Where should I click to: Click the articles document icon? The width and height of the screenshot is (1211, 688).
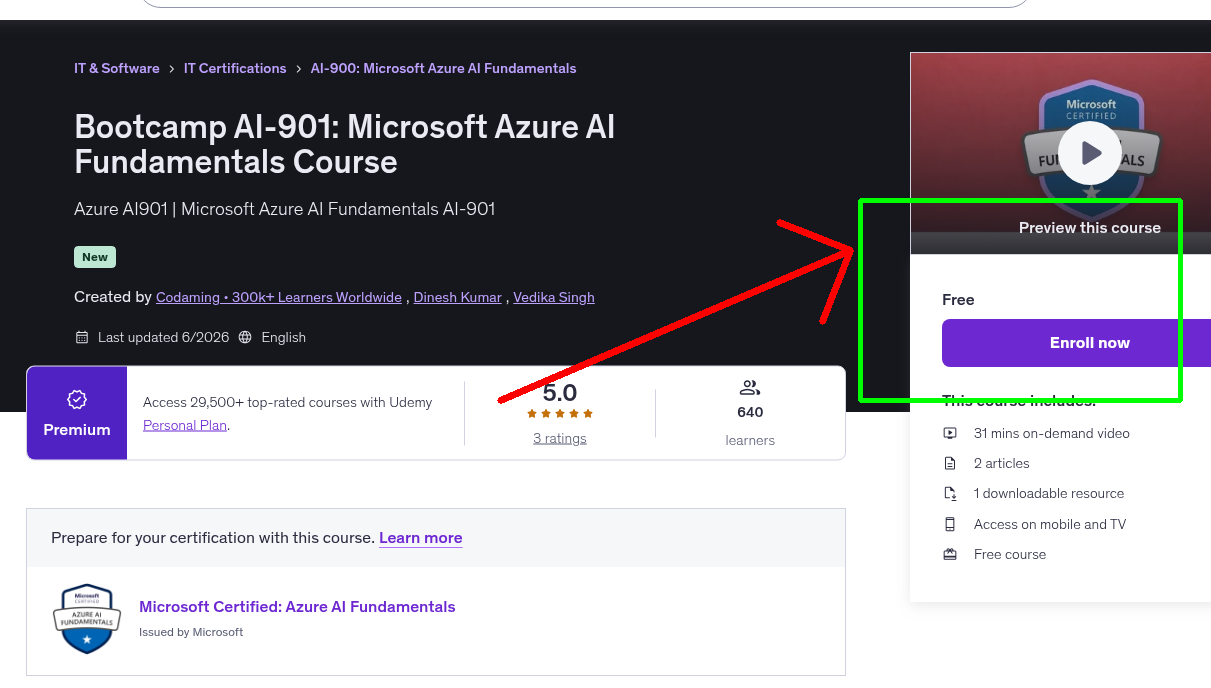coord(950,463)
